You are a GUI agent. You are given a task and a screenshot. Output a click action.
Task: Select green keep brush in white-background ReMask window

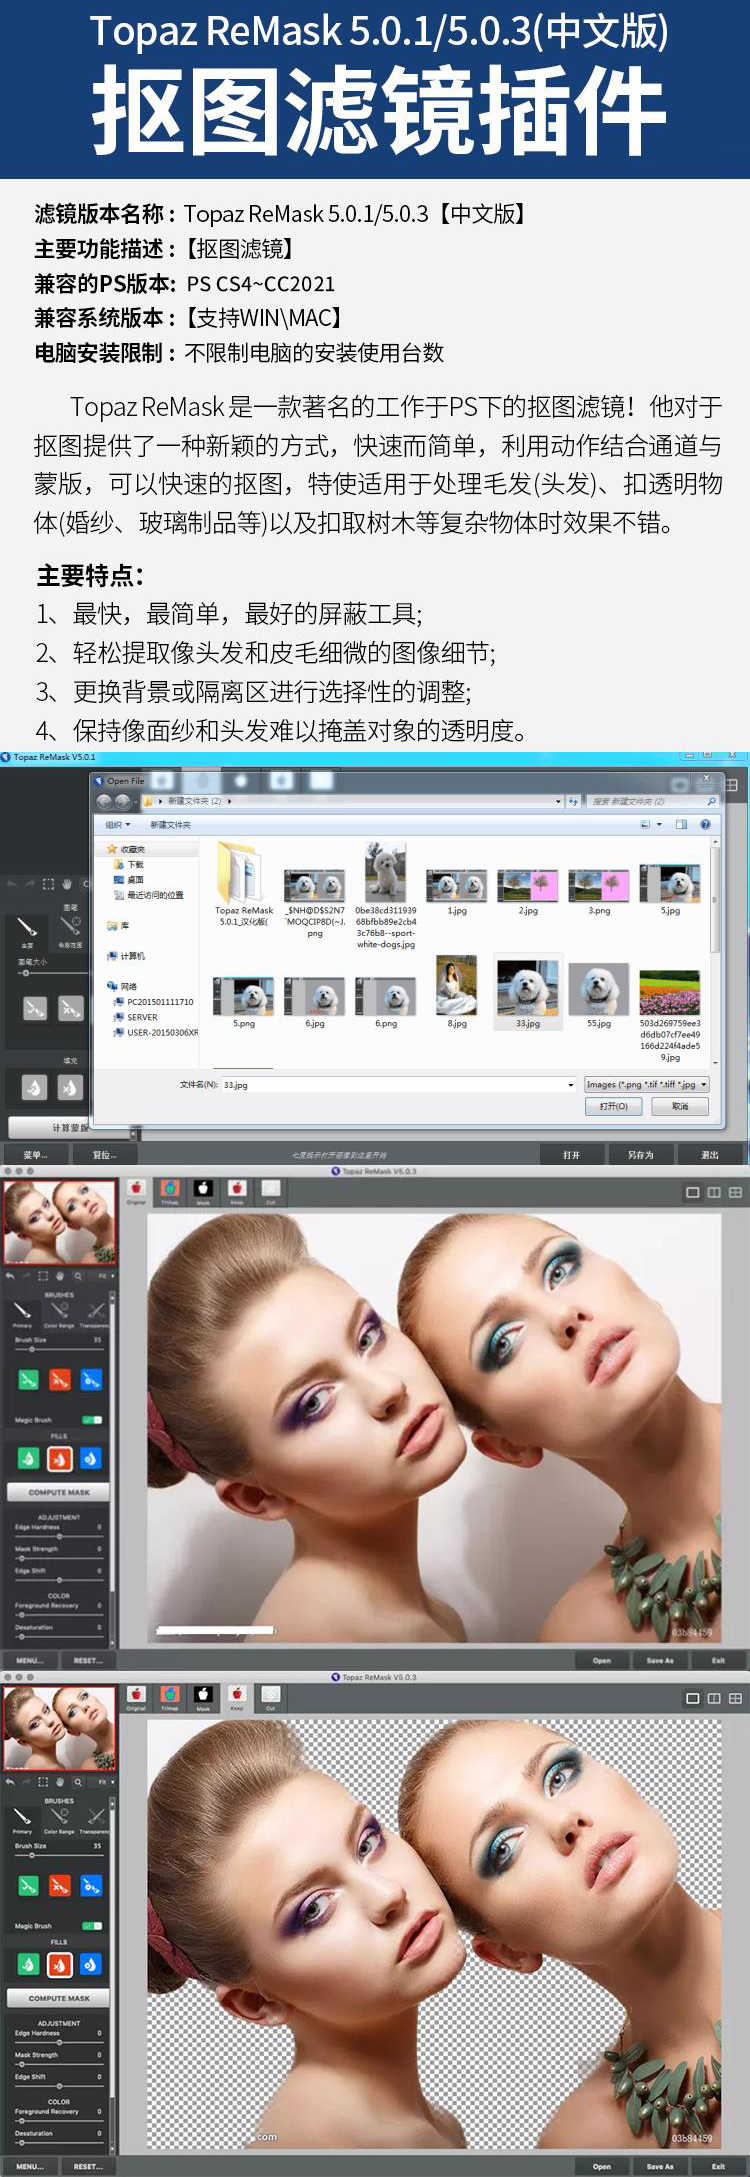click(28, 1380)
